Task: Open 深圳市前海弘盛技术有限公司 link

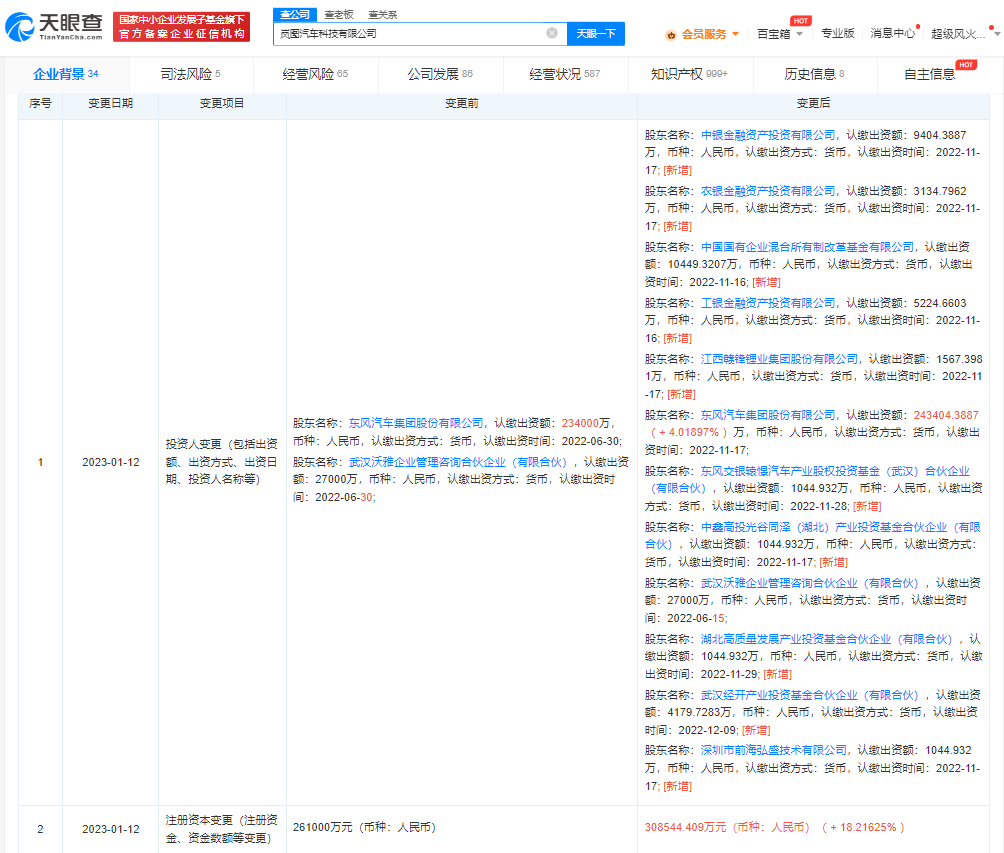Action: 773,750
